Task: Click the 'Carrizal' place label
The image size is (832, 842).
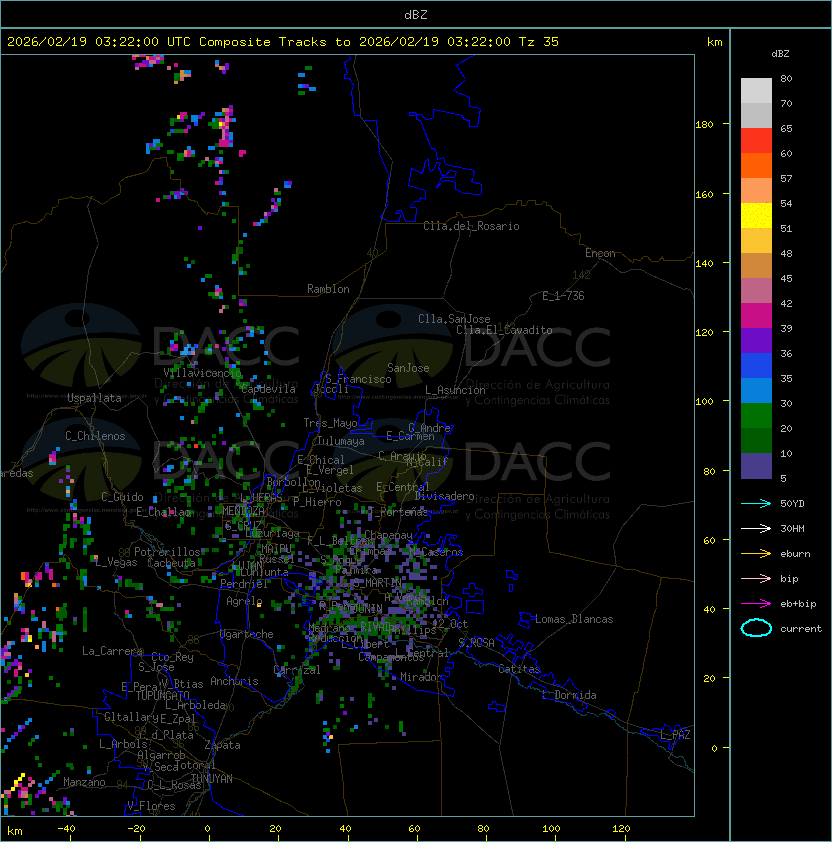Action: [x=297, y=670]
